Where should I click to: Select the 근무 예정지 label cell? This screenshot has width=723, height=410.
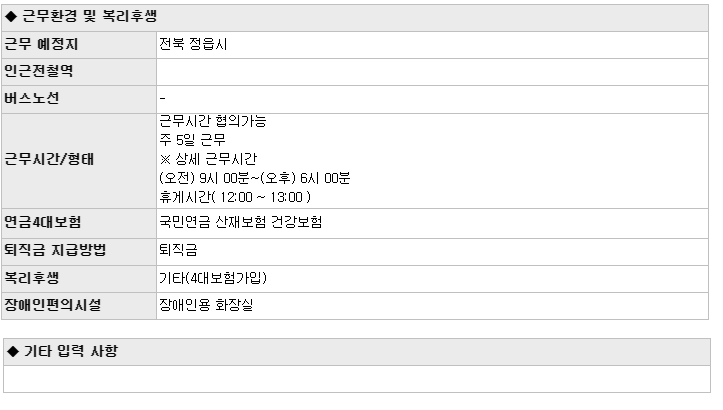click(x=79, y=45)
